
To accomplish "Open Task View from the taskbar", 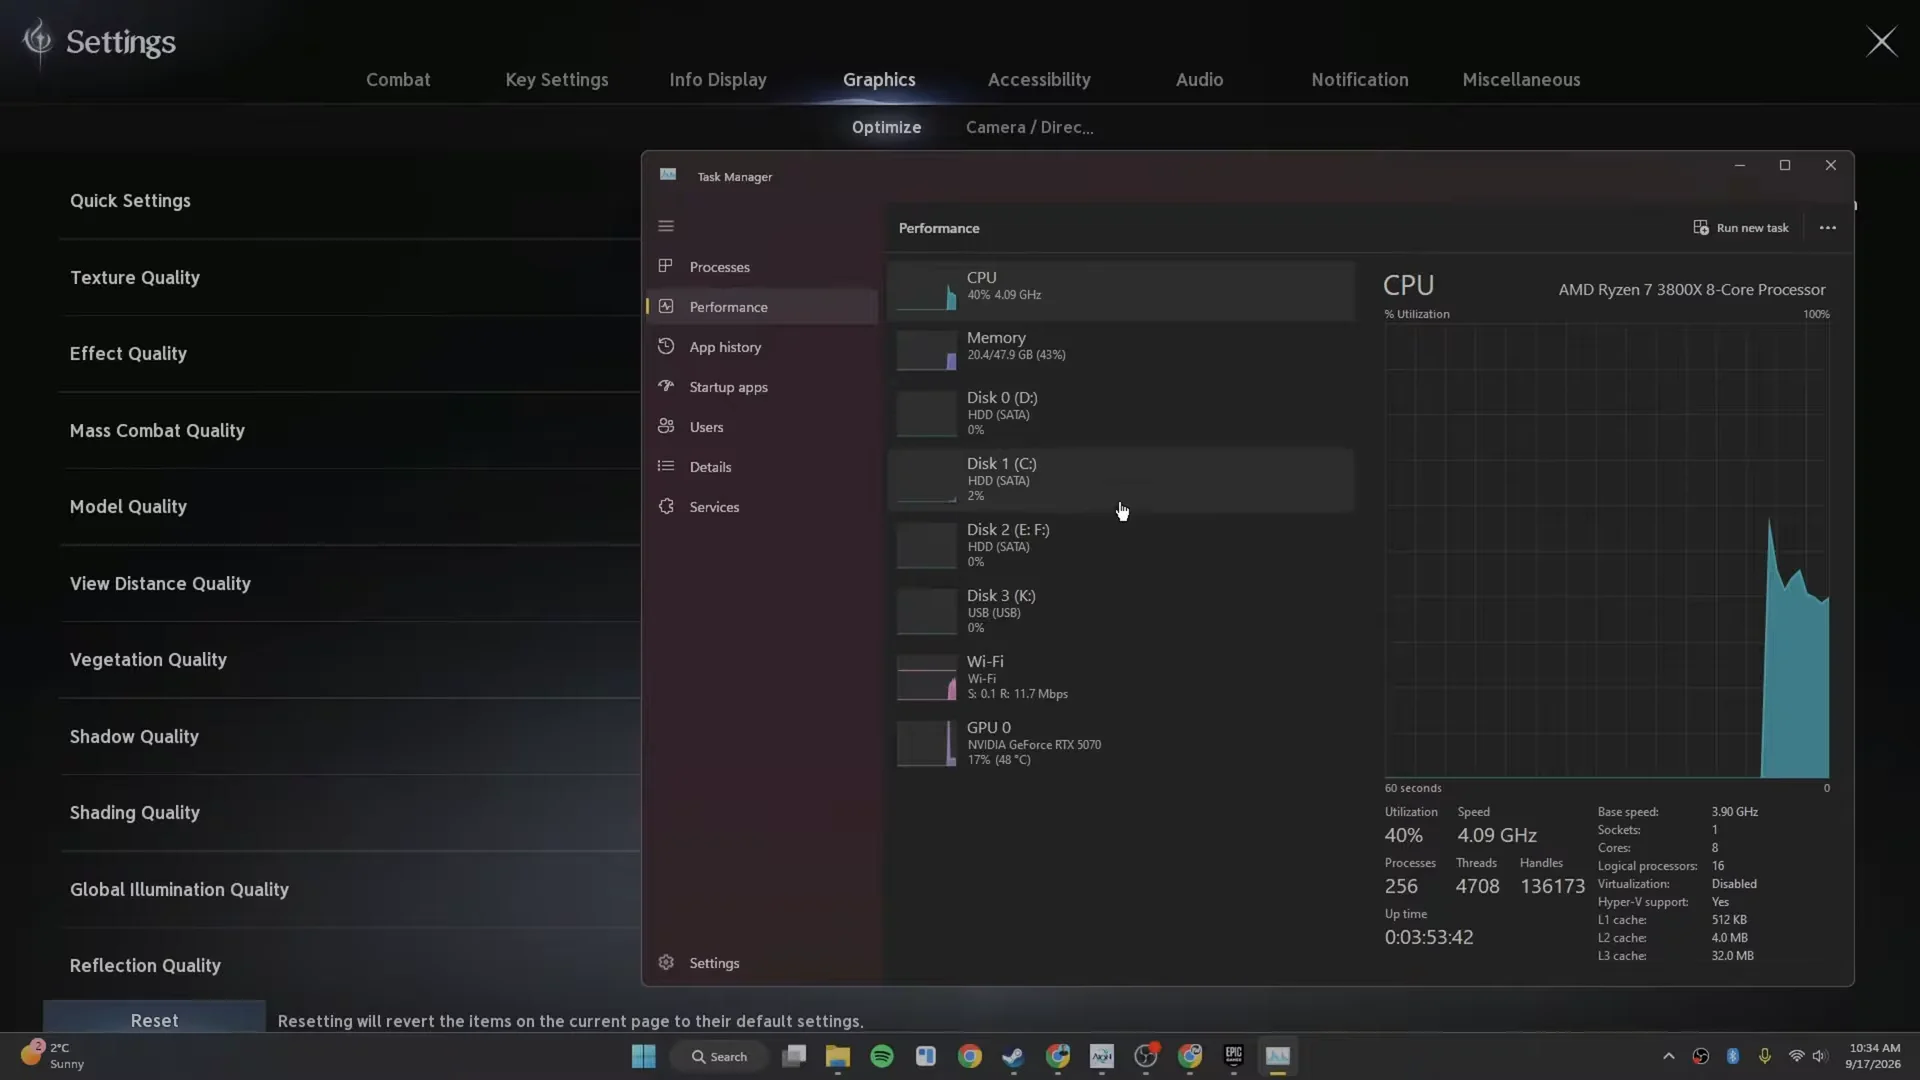I will coord(794,1056).
